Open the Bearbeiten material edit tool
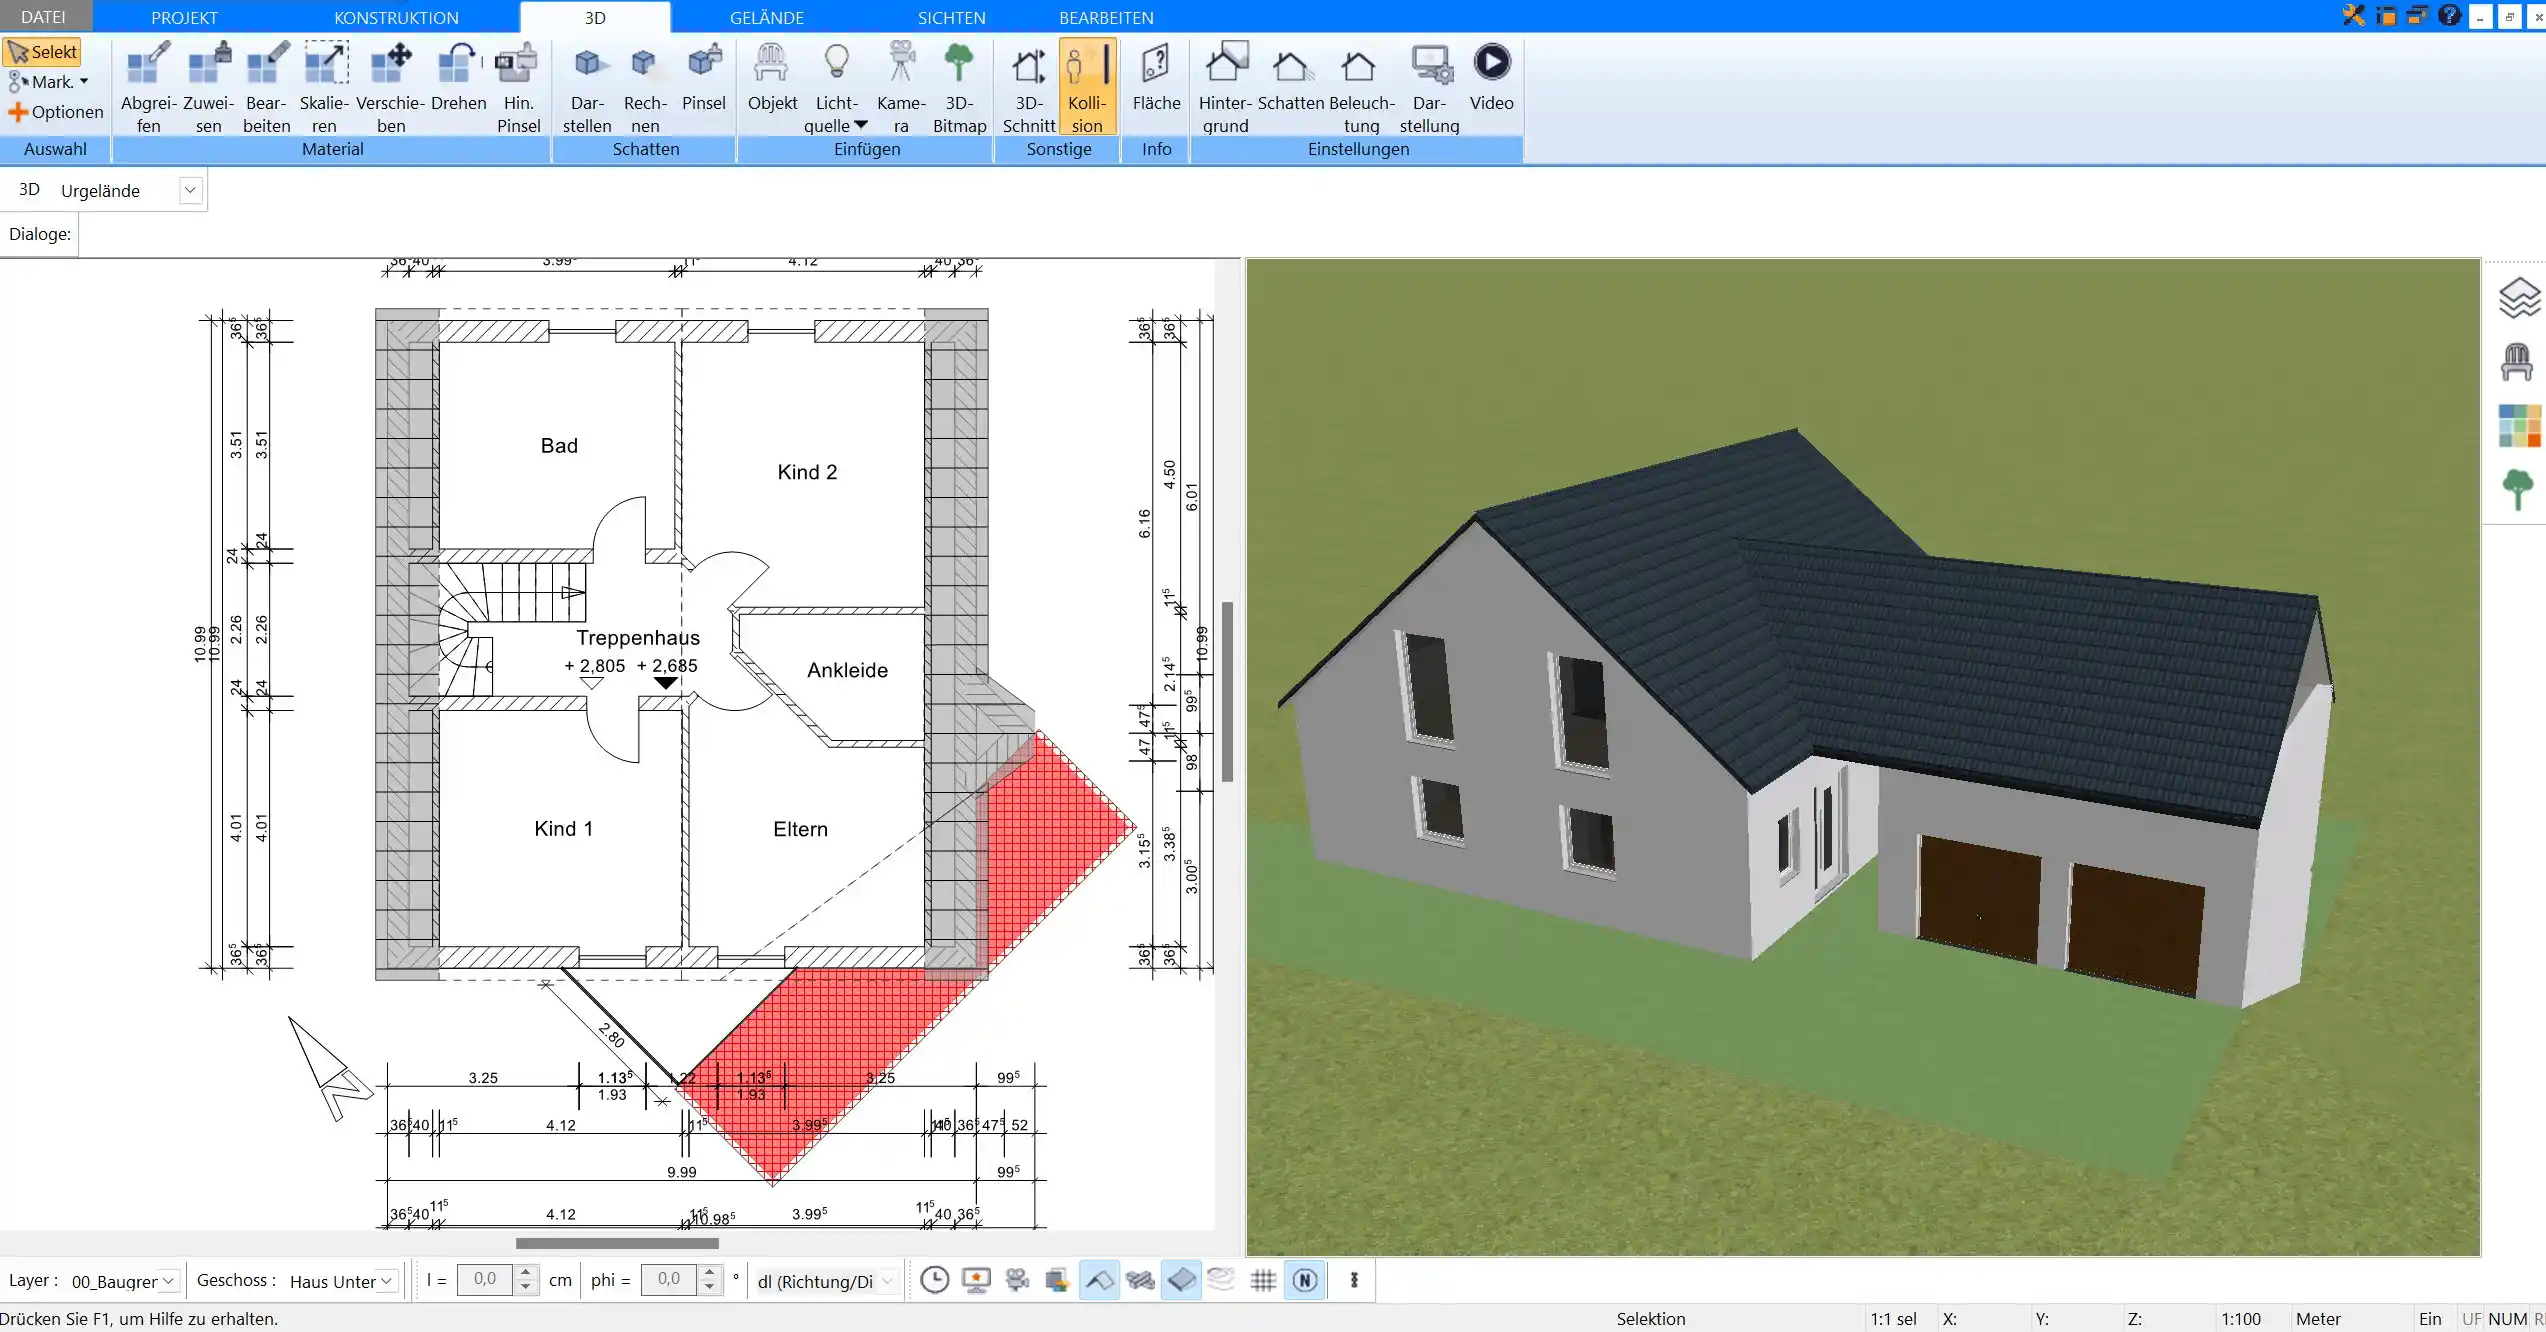2546x1332 pixels. tap(266, 87)
